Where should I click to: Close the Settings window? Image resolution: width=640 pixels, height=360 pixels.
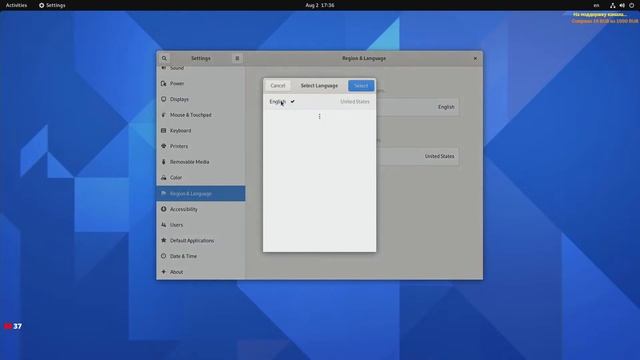point(475,58)
